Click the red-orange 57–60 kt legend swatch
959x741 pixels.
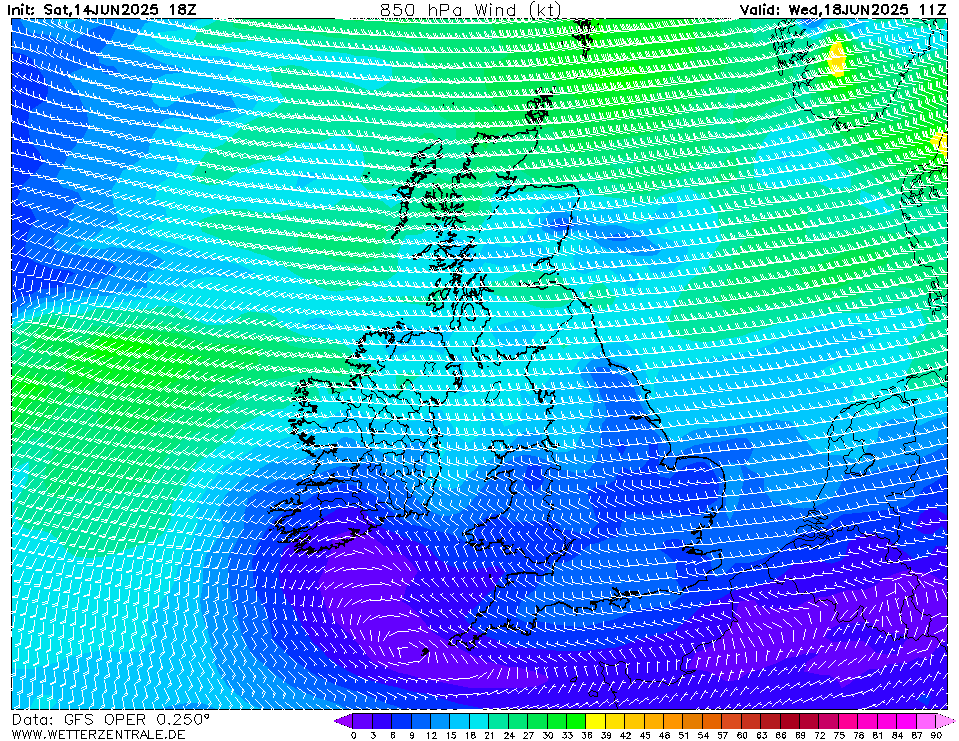(x=731, y=721)
